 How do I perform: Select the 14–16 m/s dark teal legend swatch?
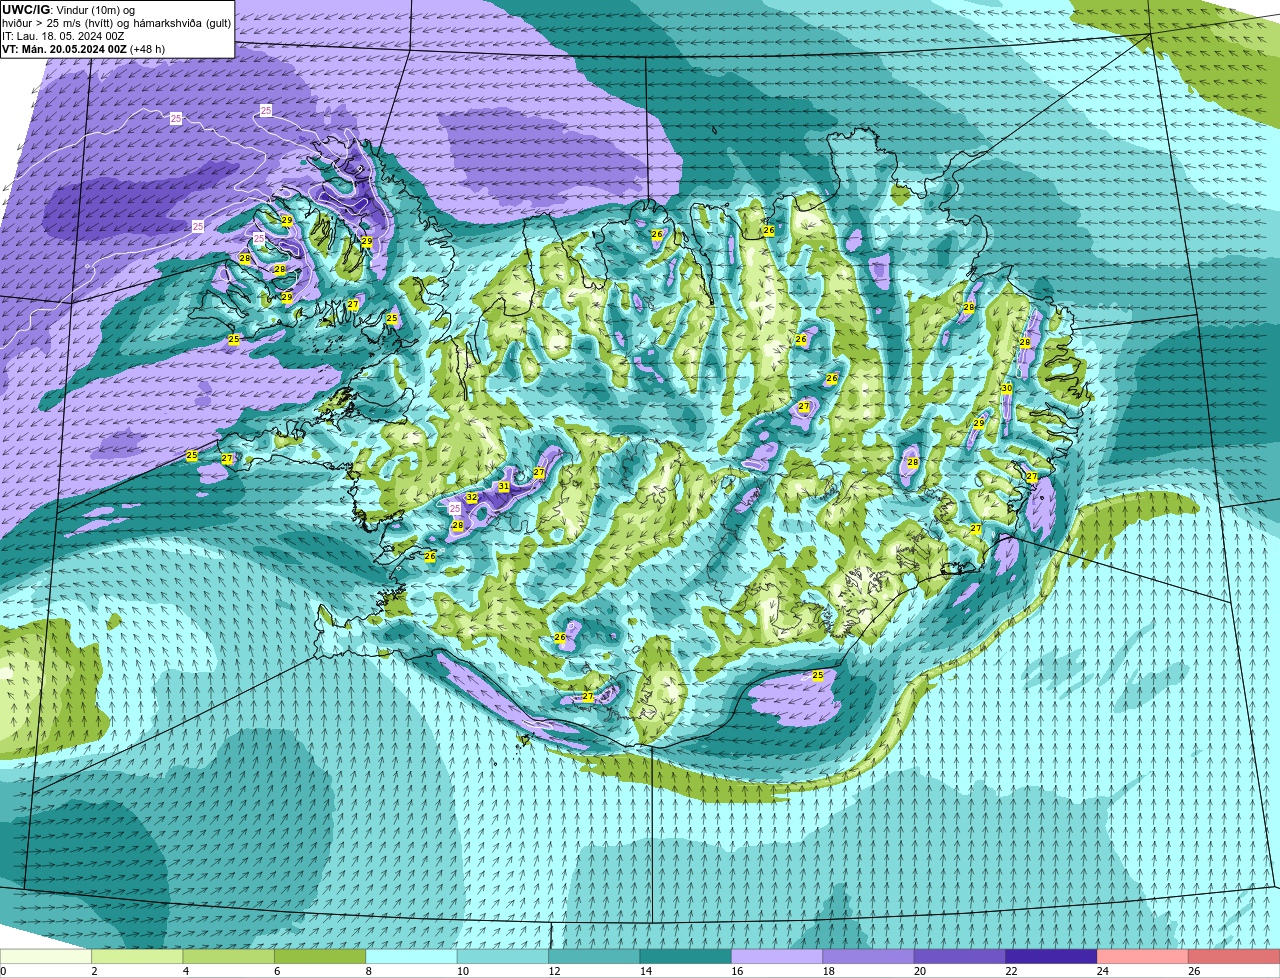[686, 957]
